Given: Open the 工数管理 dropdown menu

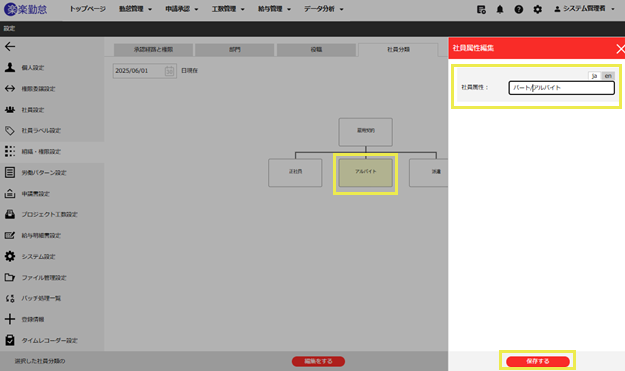Looking at the screenshot, I should pos(228,9).
